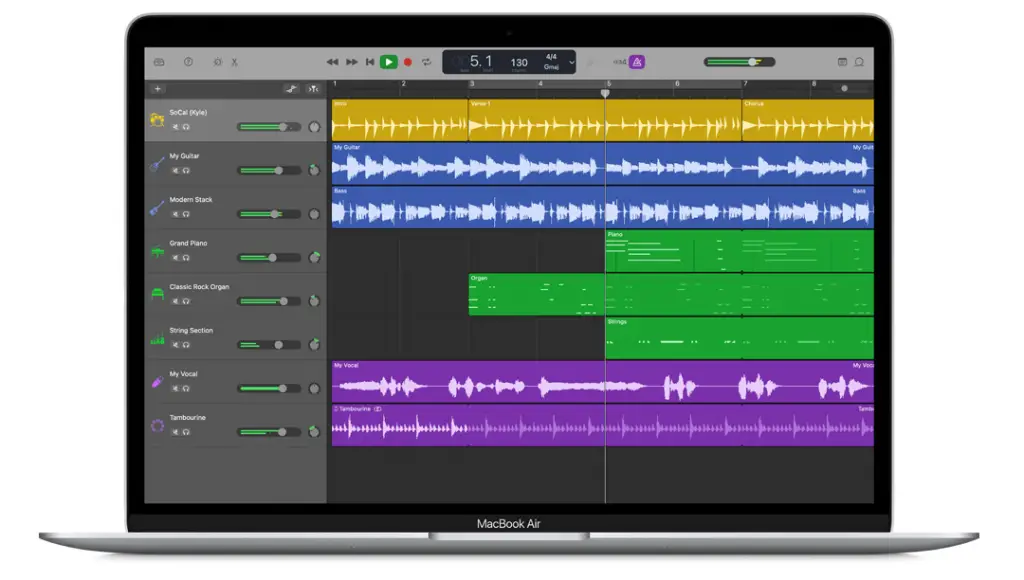Click the My Vocal microphone icon
The height and width of the screenshot is (580, 1024).
point(157,382)
